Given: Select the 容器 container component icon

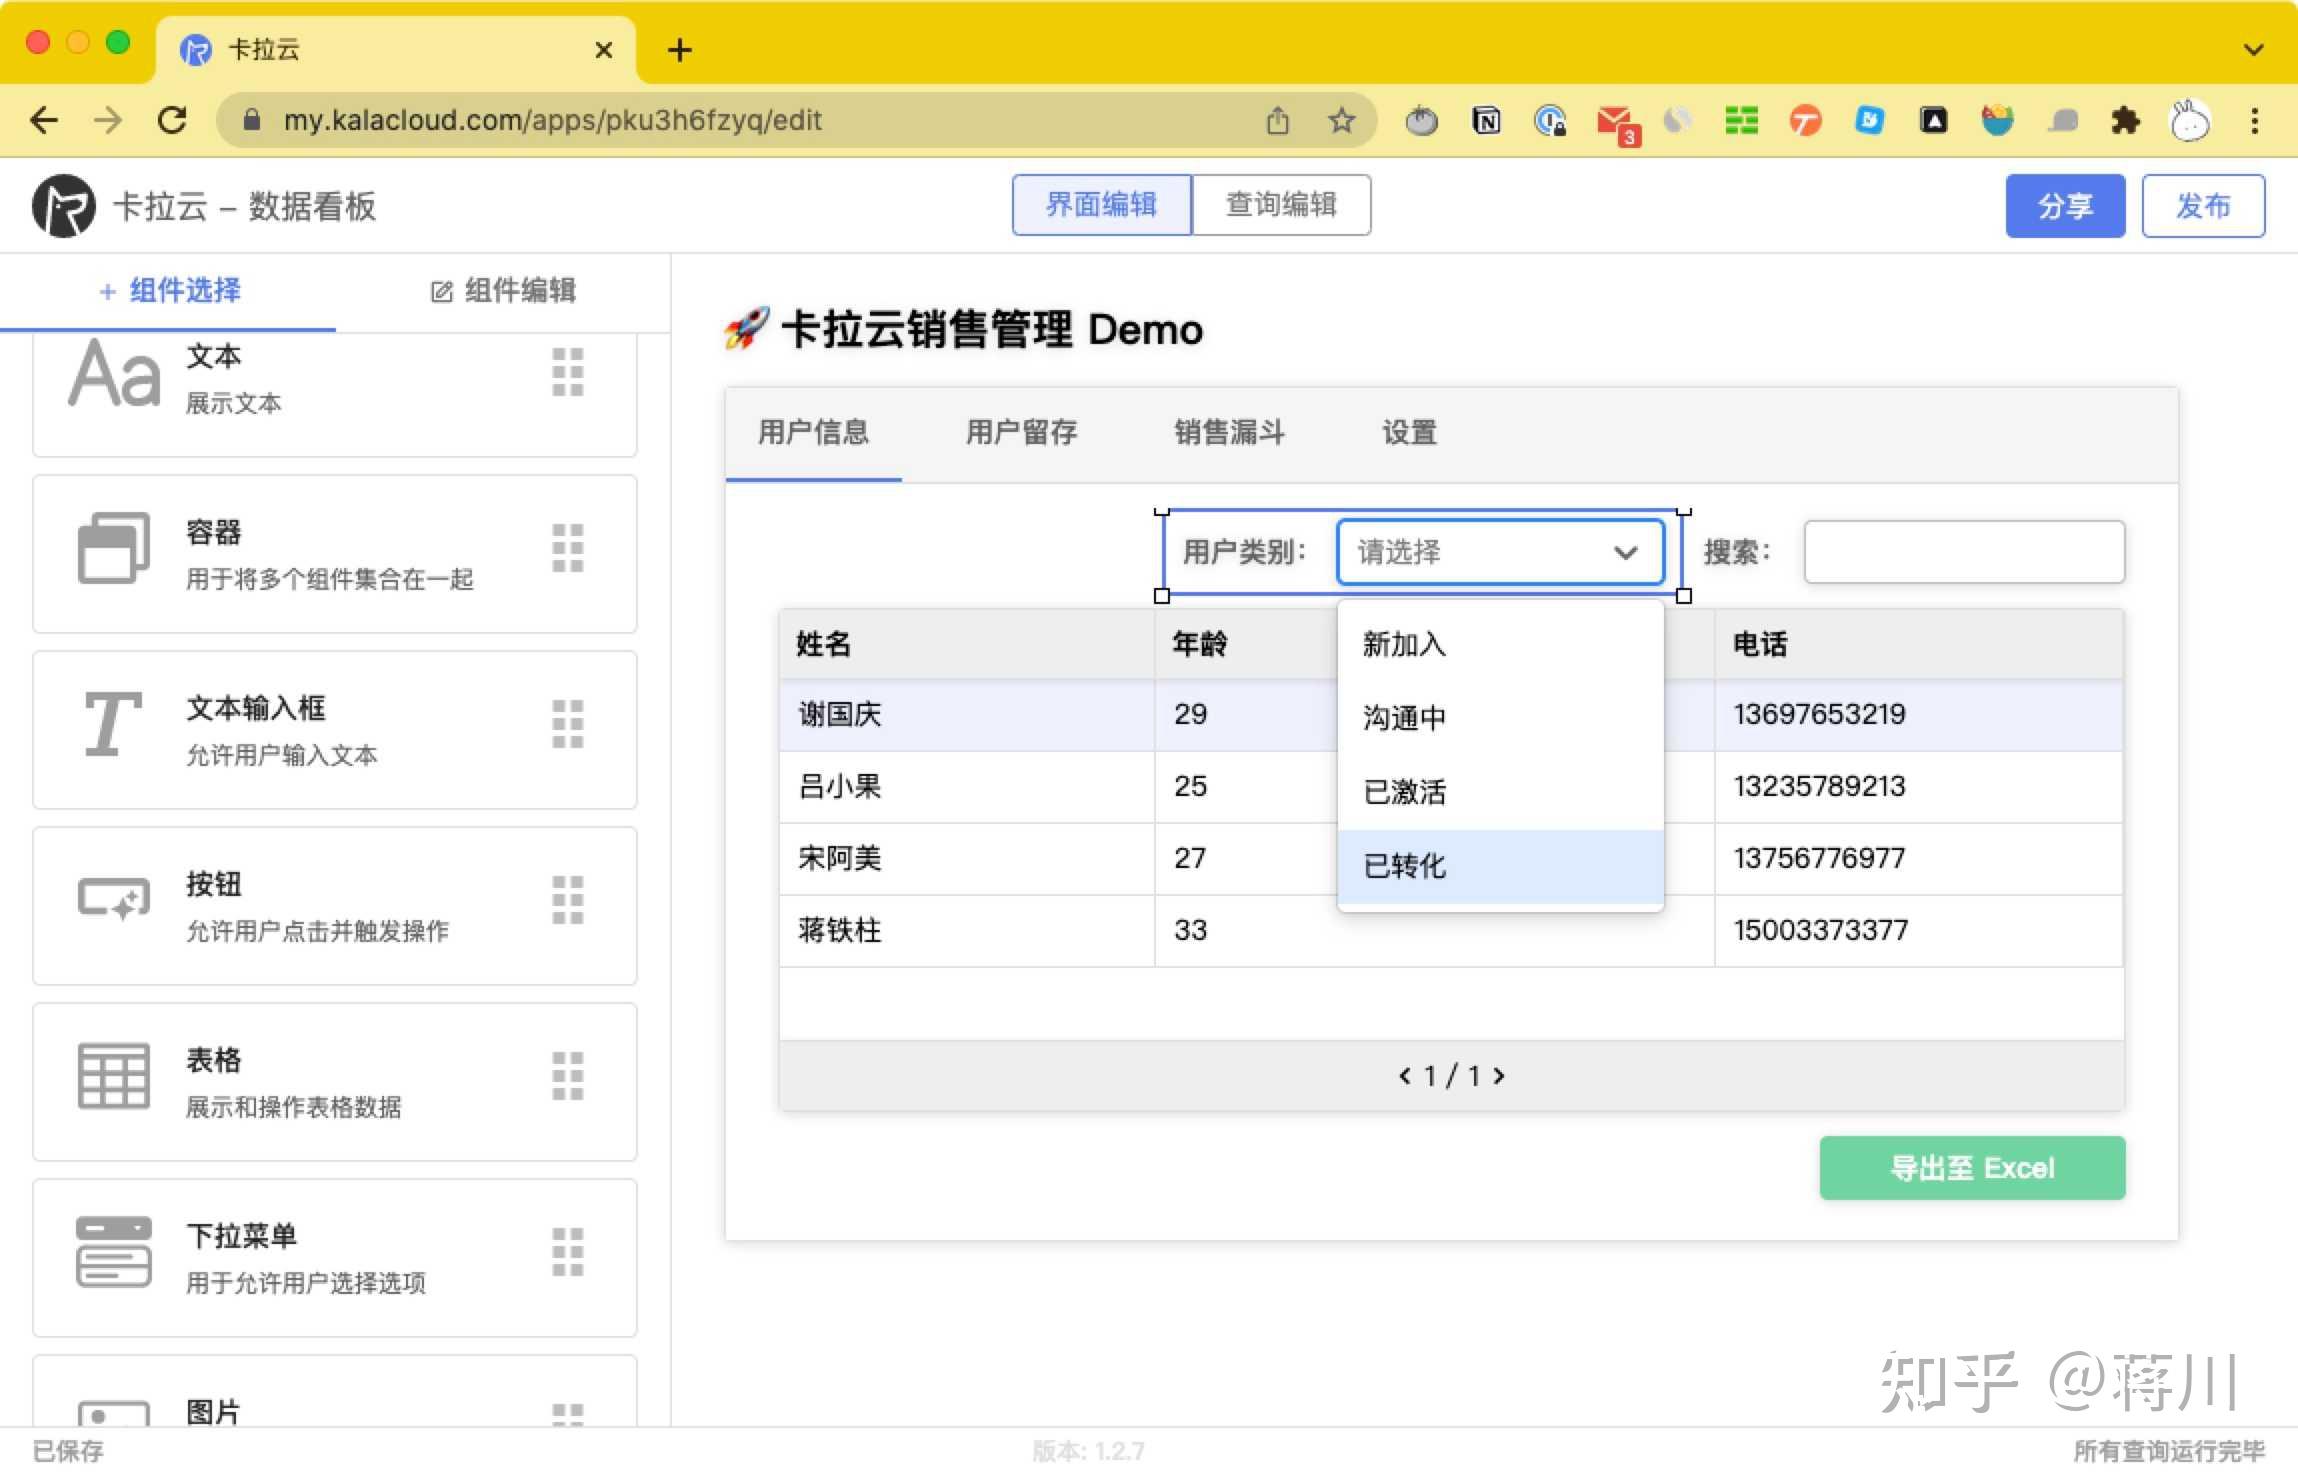Looking at the screenshot, I should pos(112,548).
